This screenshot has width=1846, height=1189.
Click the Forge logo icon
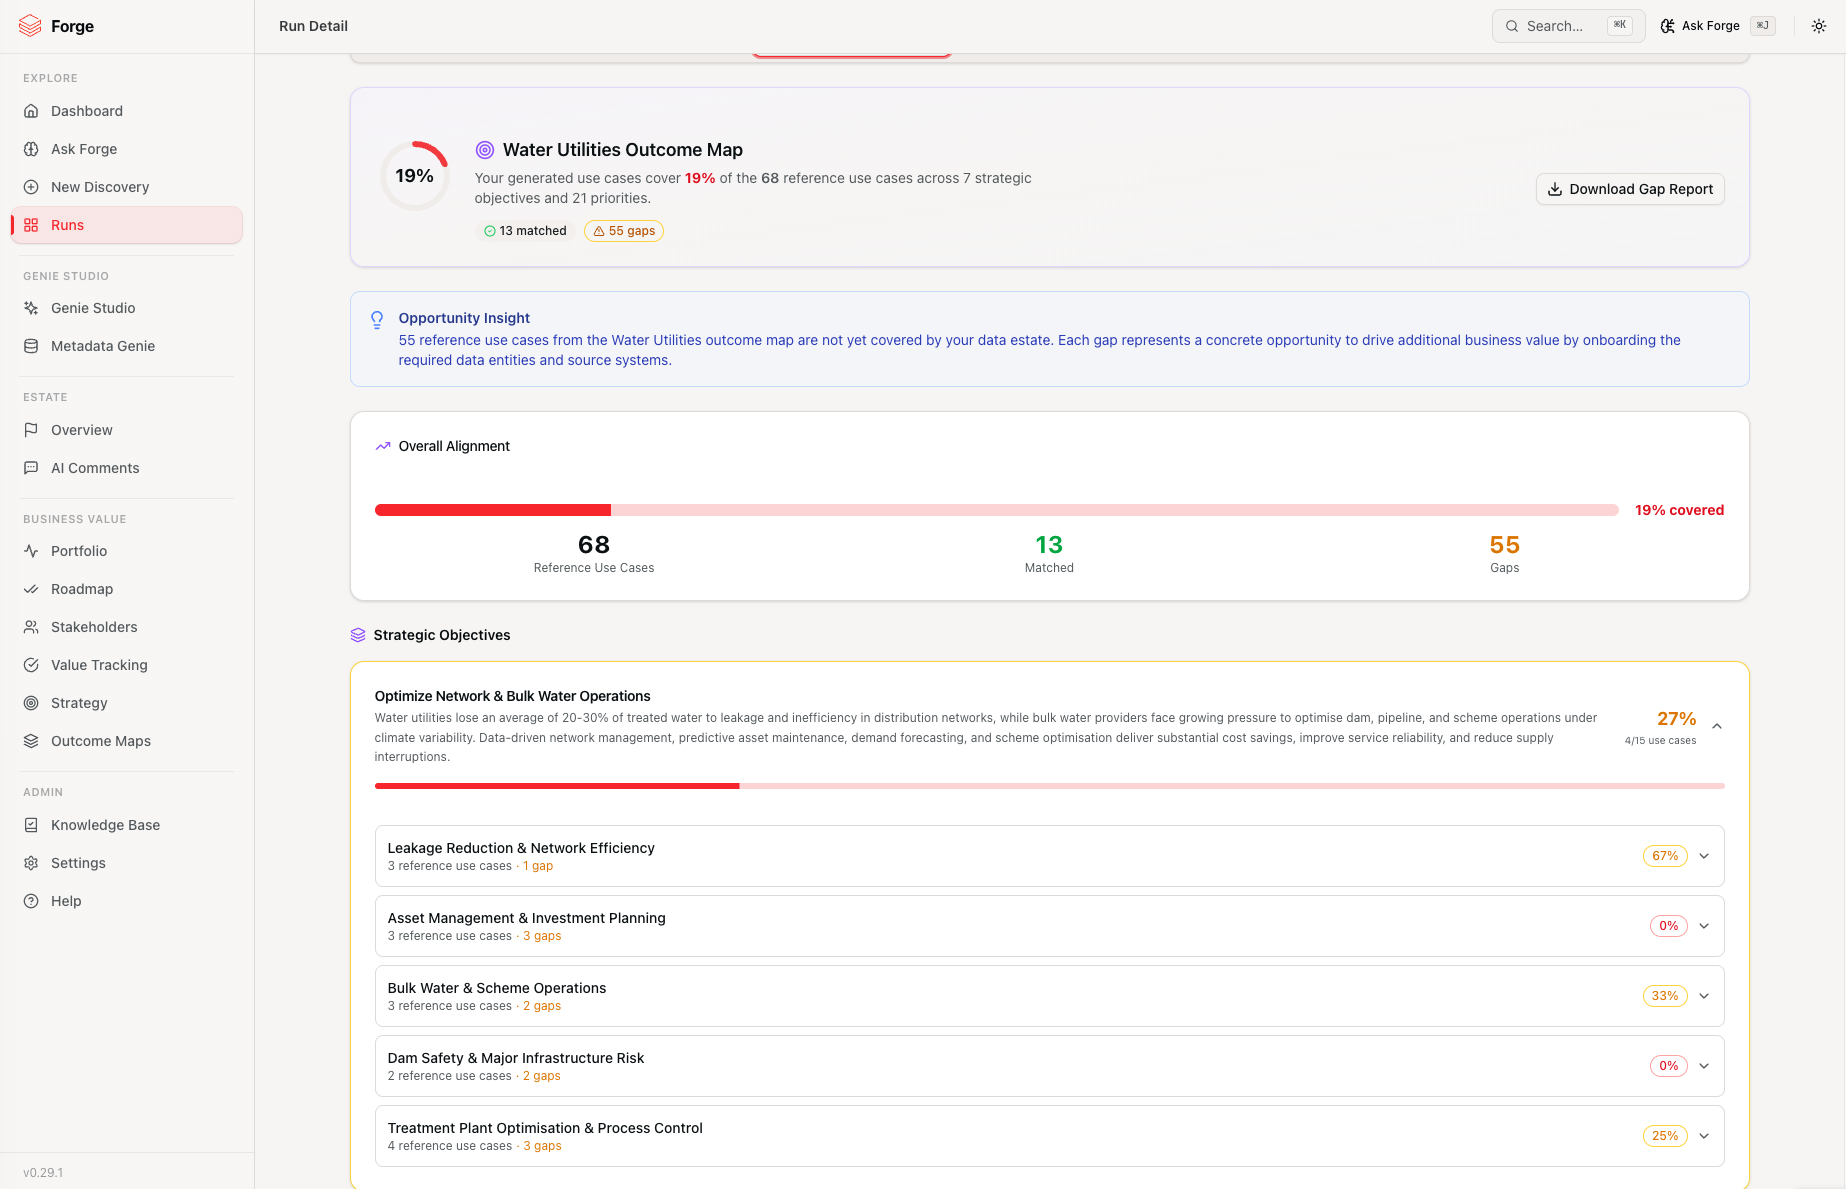pyautogui.click(x=30, y=26)
